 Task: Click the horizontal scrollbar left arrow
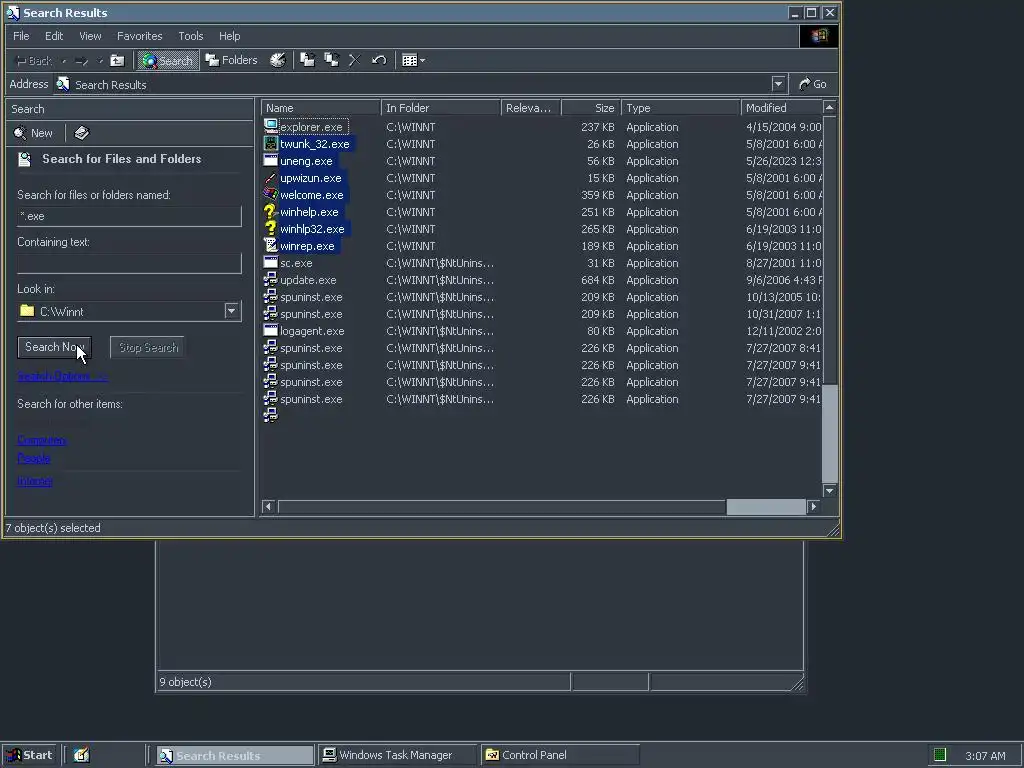click(268, 506)
